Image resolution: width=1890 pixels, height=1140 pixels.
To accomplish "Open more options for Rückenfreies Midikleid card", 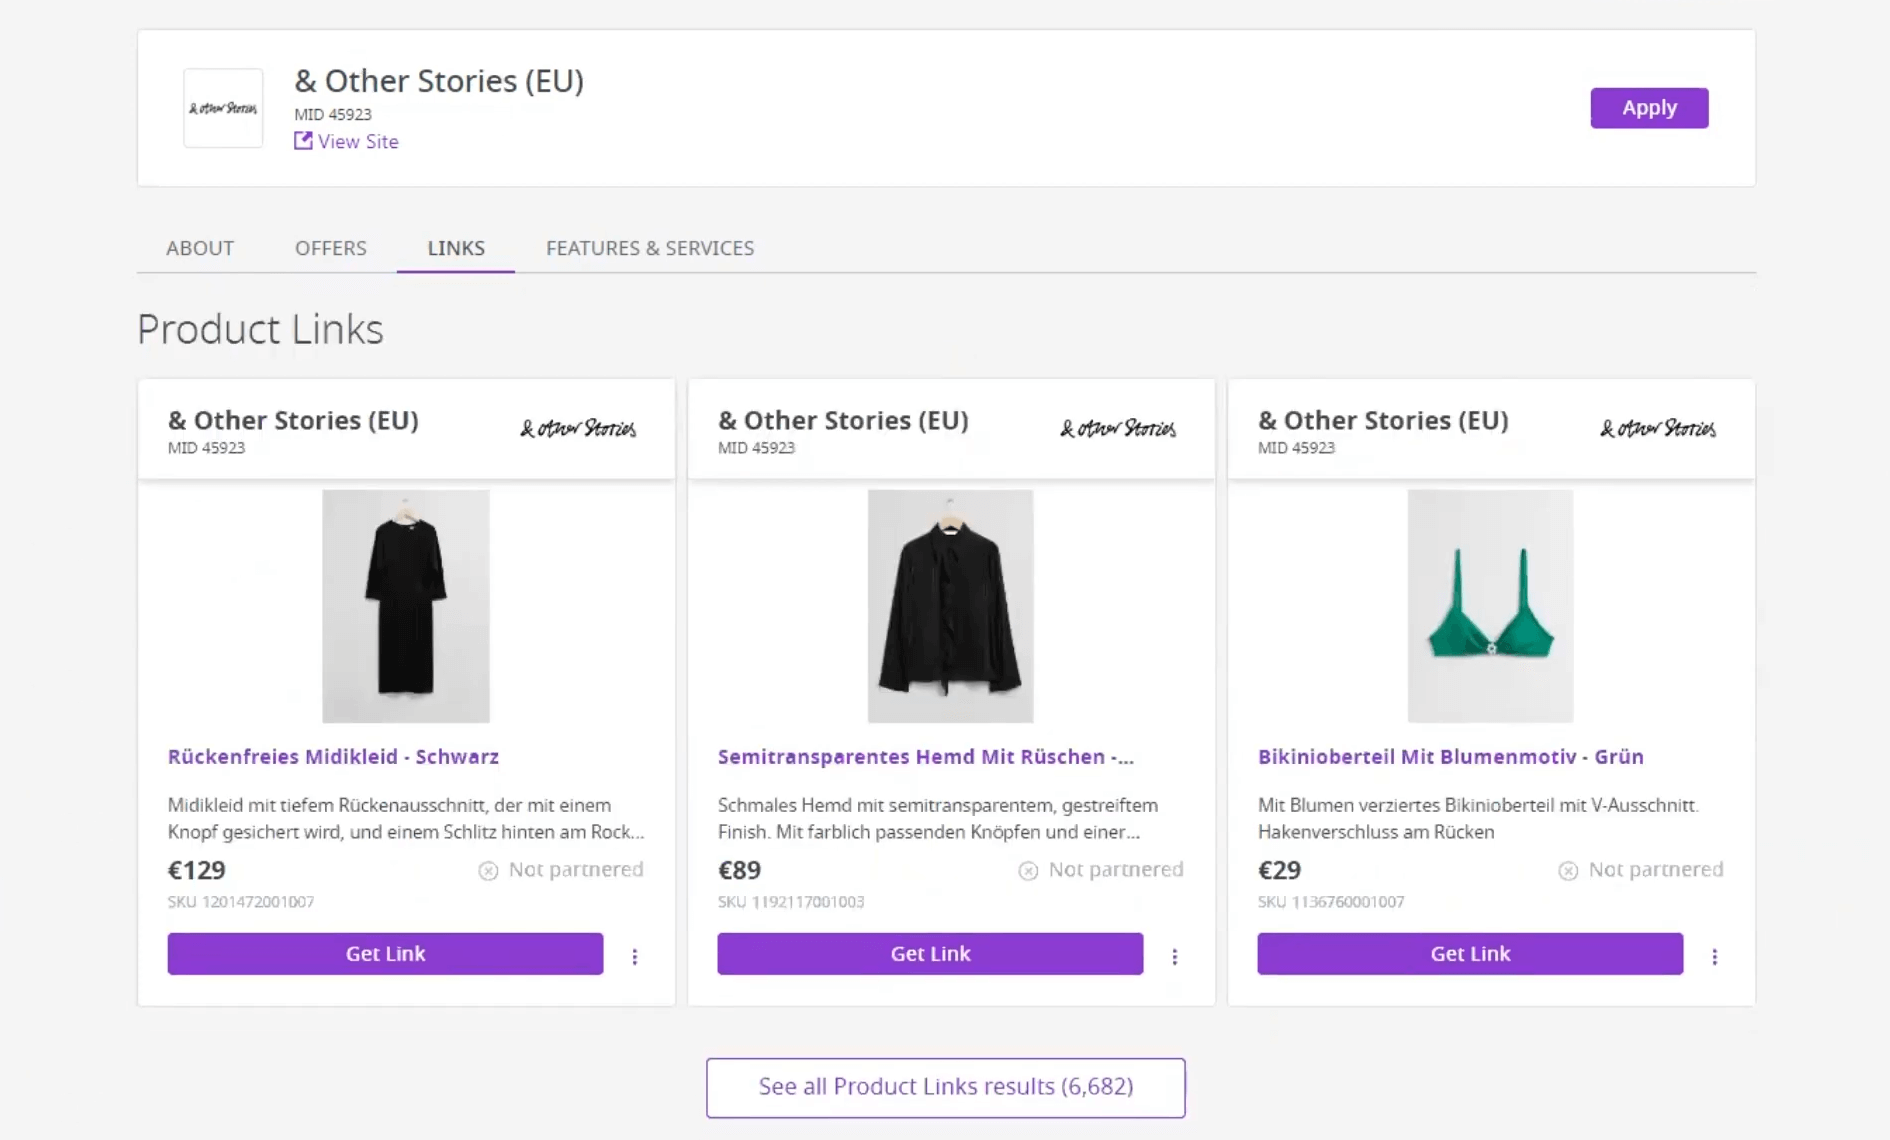I will (635, 957).
